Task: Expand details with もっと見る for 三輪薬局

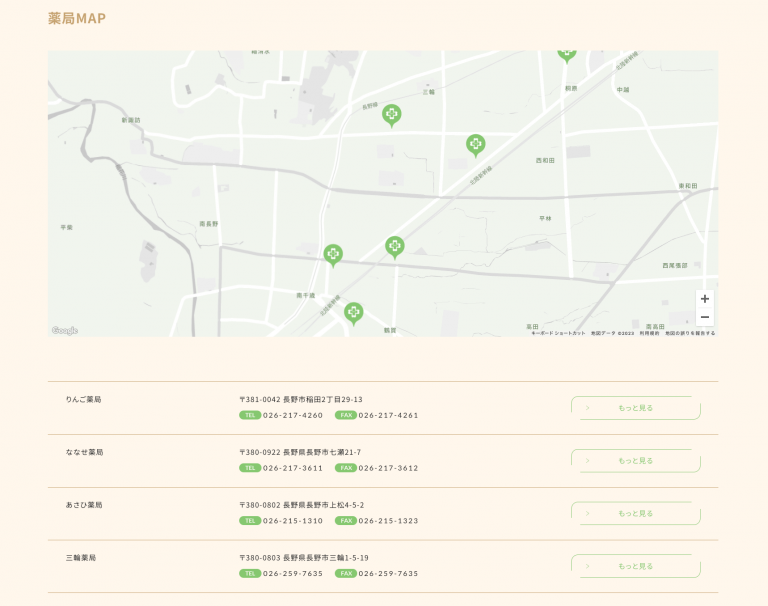Action: tap(635, 566)
